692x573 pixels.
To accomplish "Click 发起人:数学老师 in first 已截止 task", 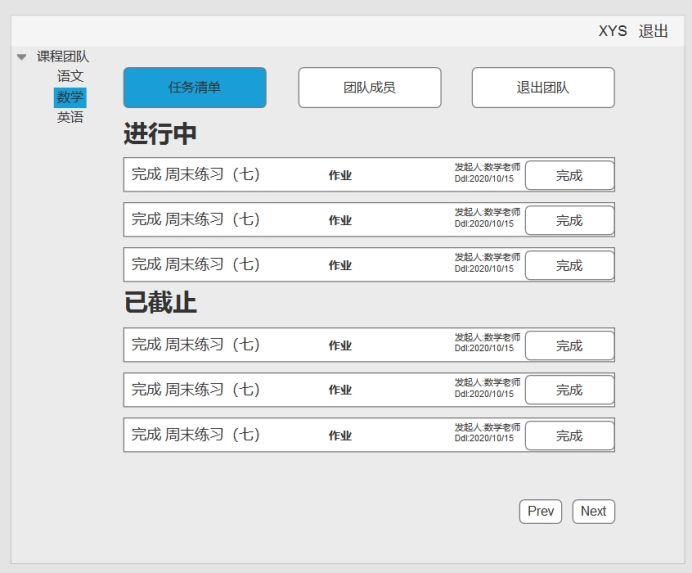I will click(x=488, y=338).
